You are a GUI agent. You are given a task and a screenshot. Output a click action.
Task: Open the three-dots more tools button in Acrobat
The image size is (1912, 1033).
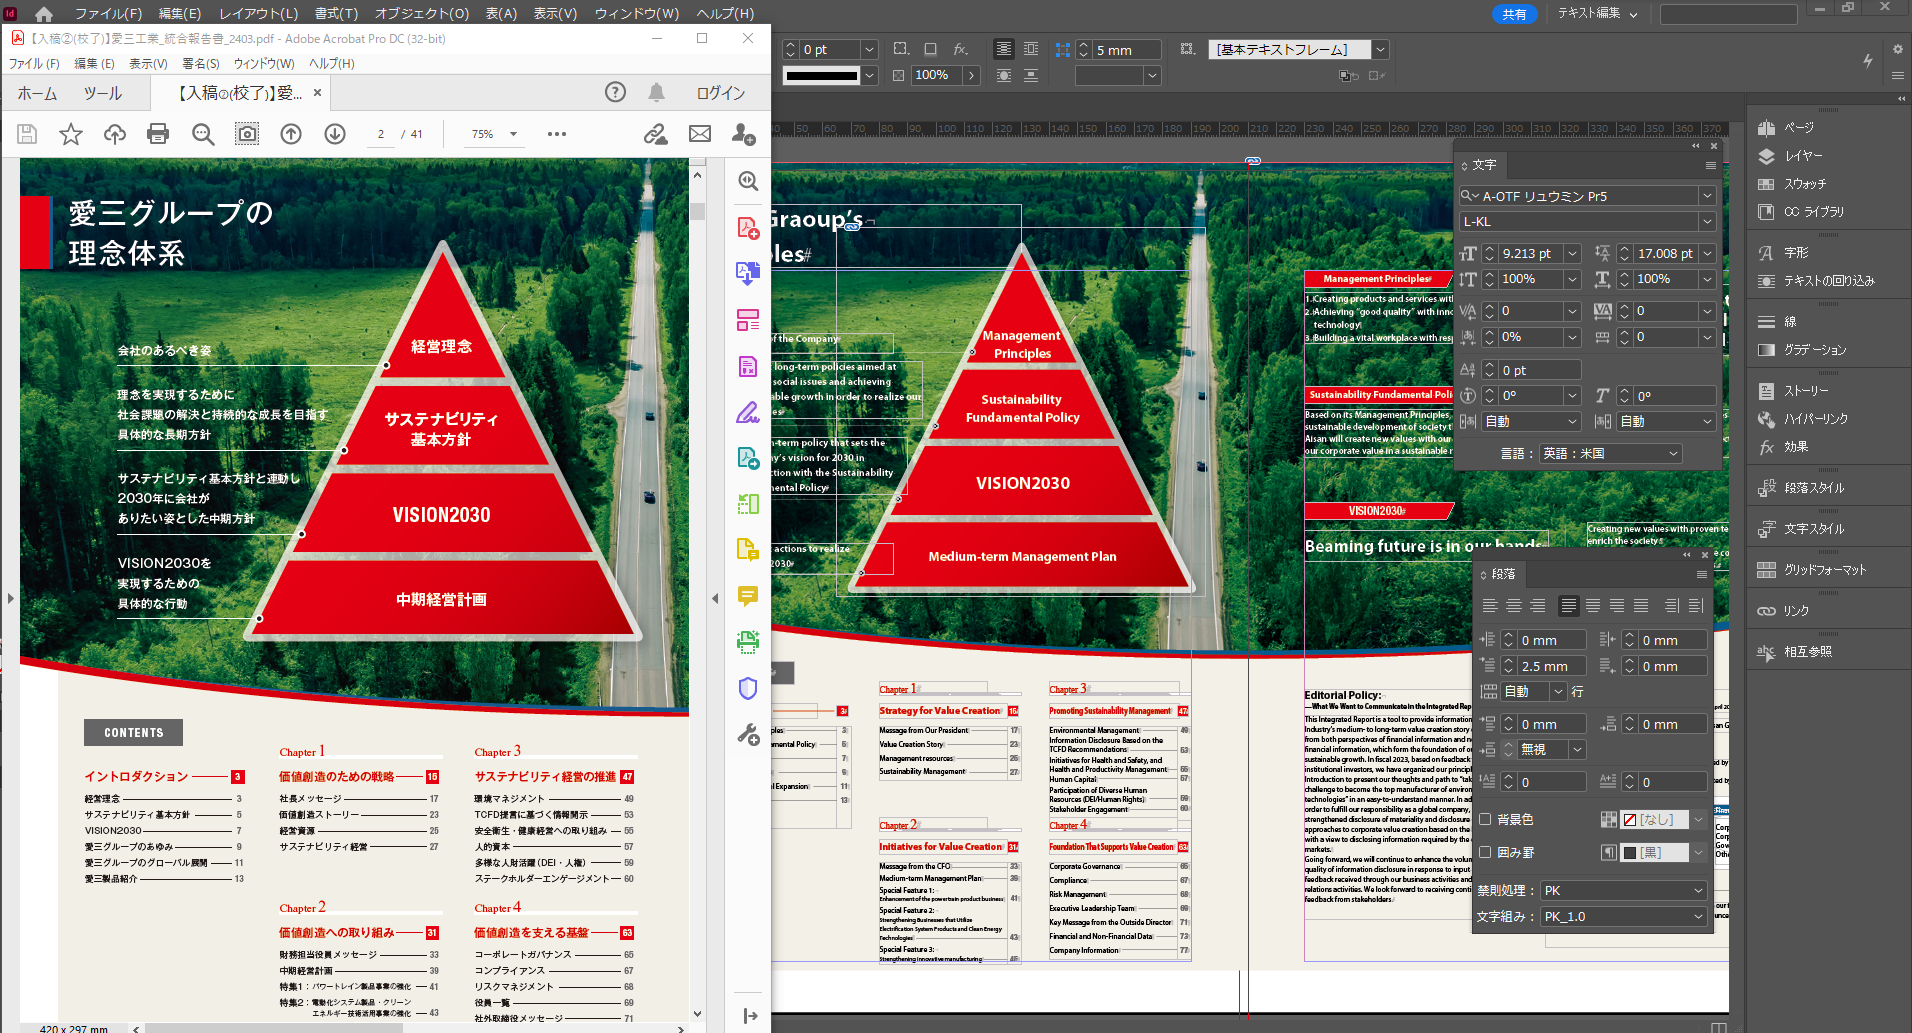click(557, 134)
